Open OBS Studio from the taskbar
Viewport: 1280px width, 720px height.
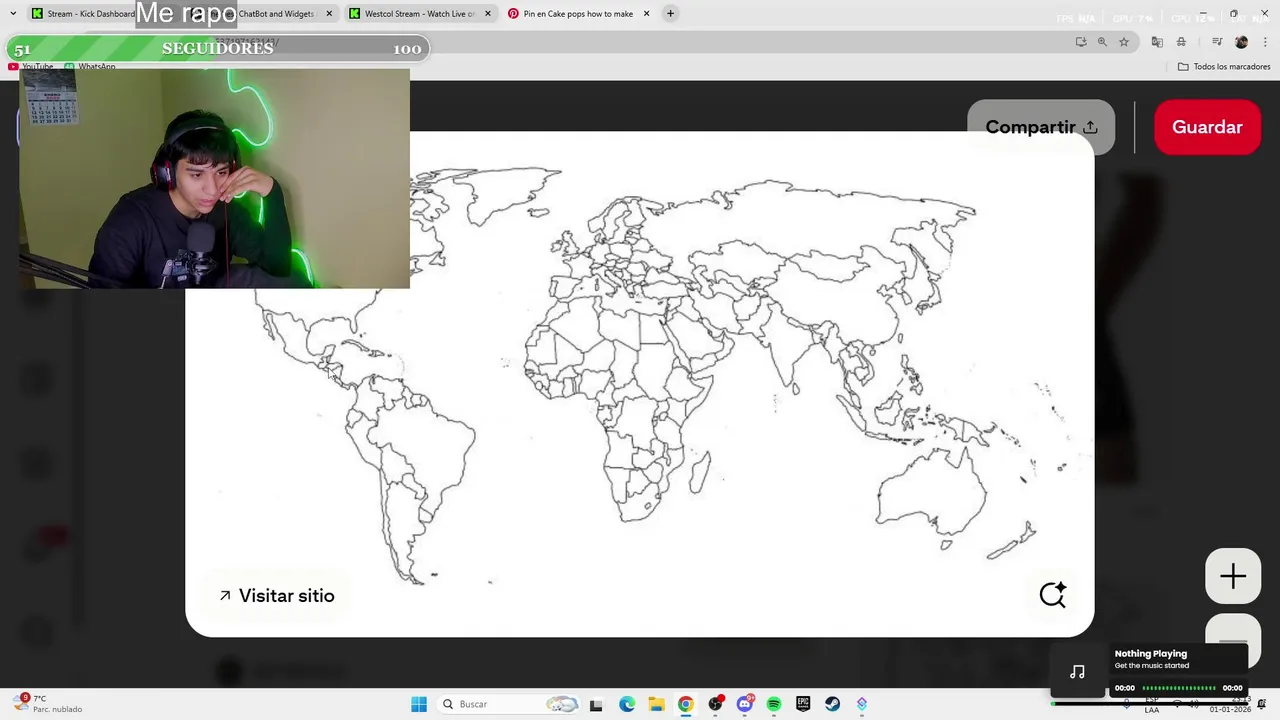click(x=715, y=704)
